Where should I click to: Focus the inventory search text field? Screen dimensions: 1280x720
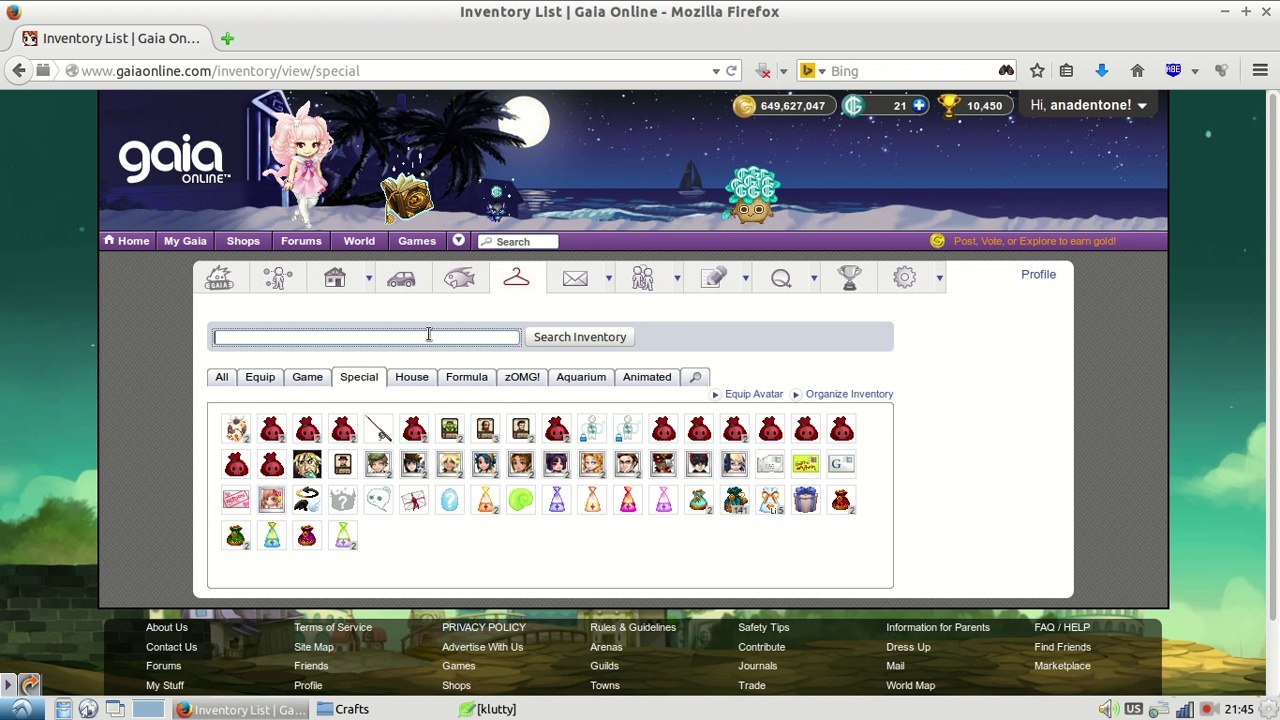pyautogui.click(x=367, y=337)
